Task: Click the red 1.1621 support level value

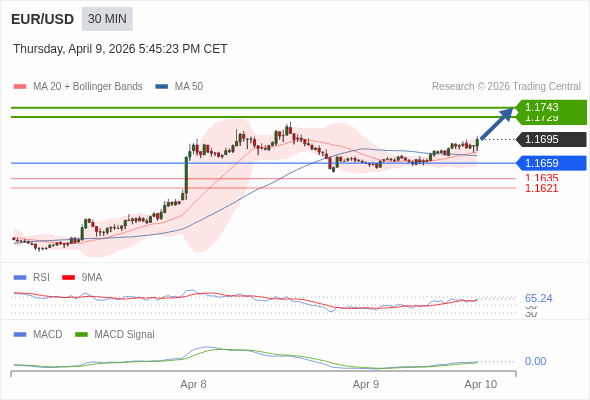Action: [x=541, y=188]
